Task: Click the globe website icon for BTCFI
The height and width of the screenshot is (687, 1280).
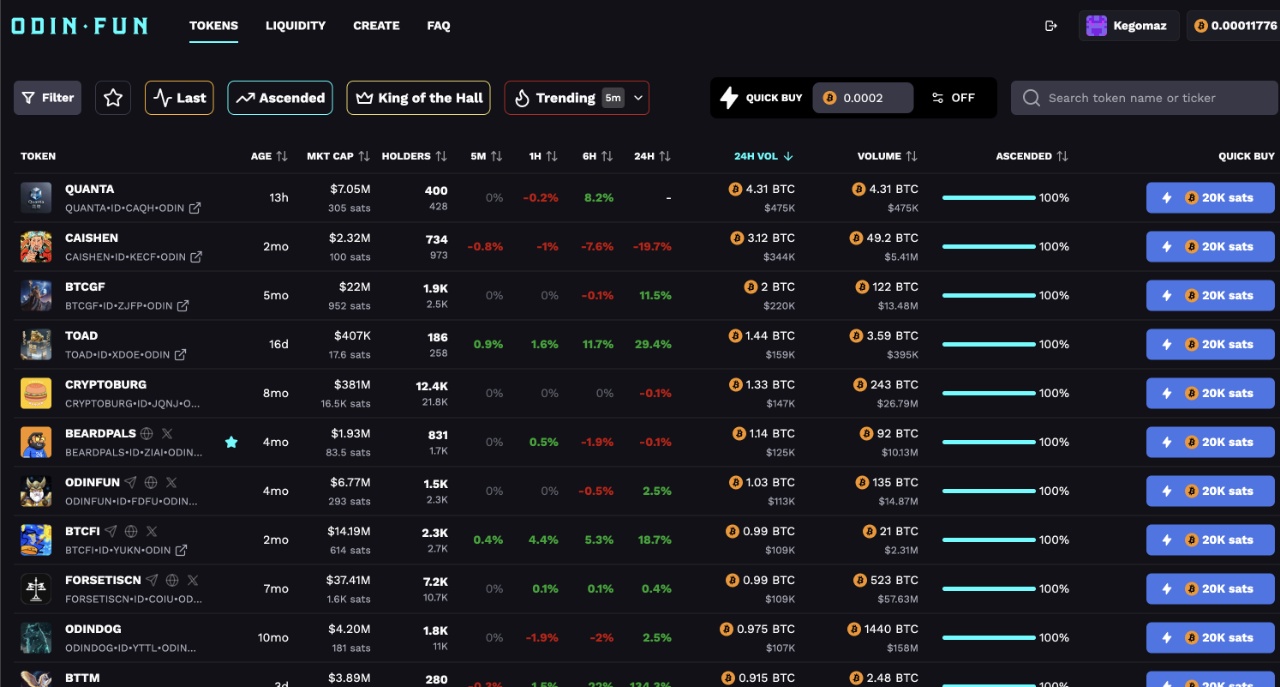Action: click(x=131, y=532)
